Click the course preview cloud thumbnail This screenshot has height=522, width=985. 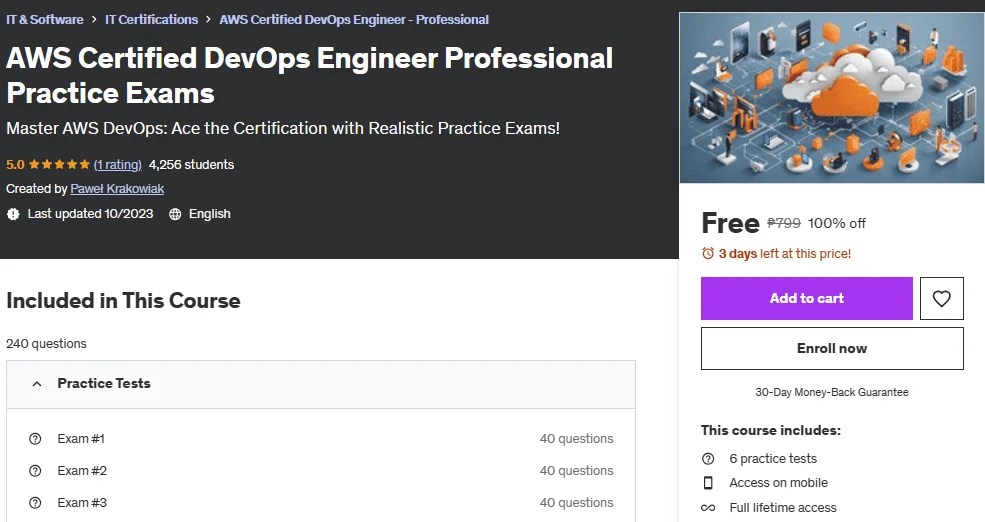coord(832,97)
